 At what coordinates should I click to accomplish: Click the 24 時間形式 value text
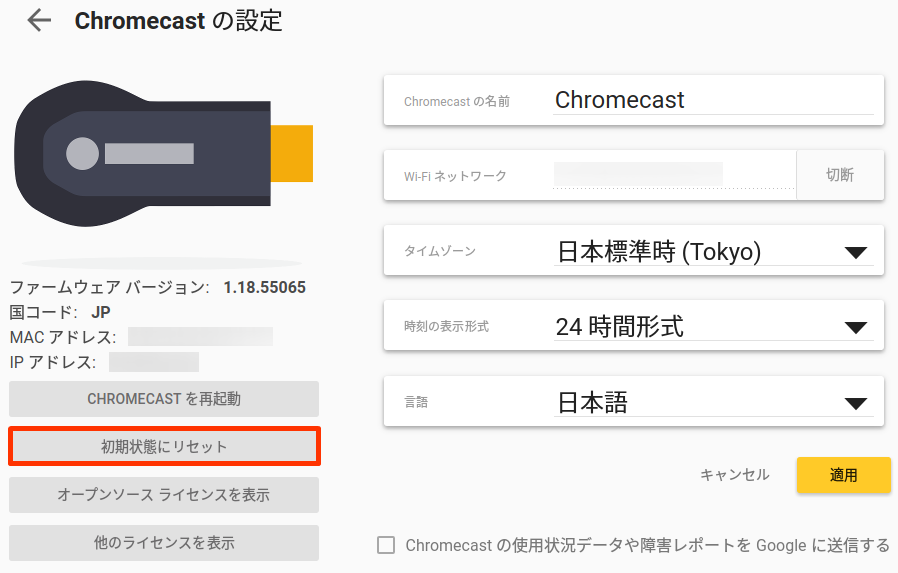(x=620, y=326)
